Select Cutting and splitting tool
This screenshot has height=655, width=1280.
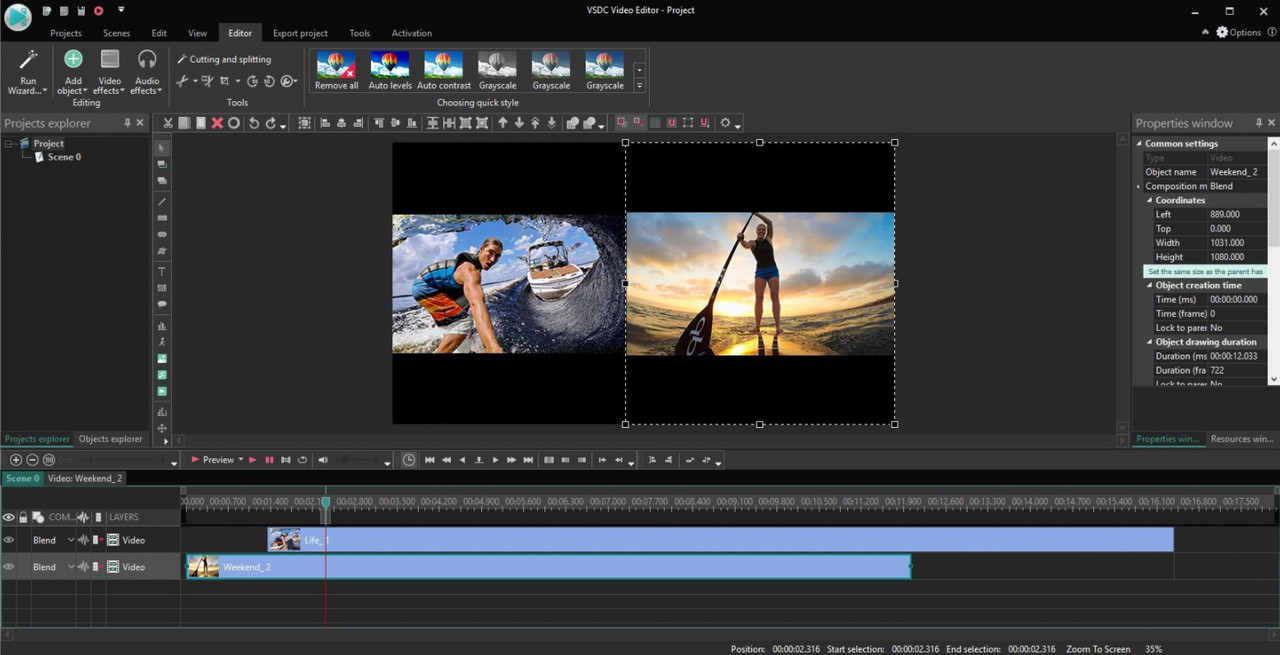point(224,59)
